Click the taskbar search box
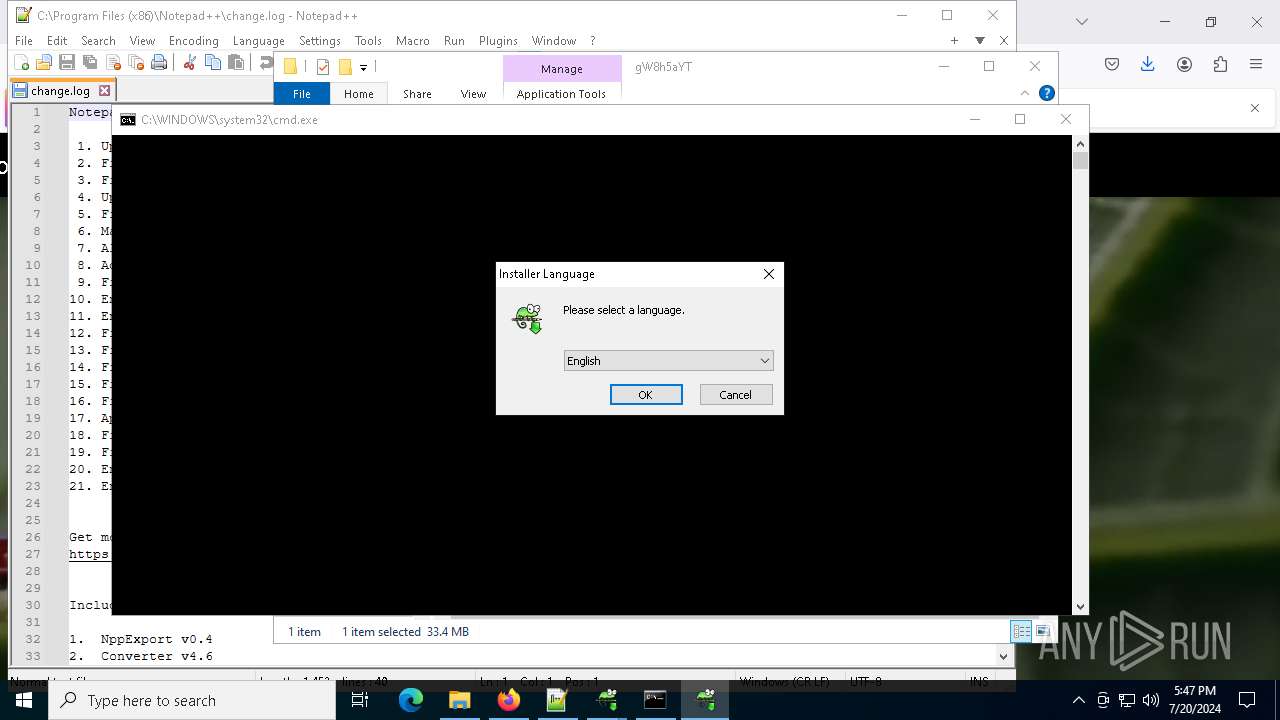The image size is (1280, 720). point(191,700)
